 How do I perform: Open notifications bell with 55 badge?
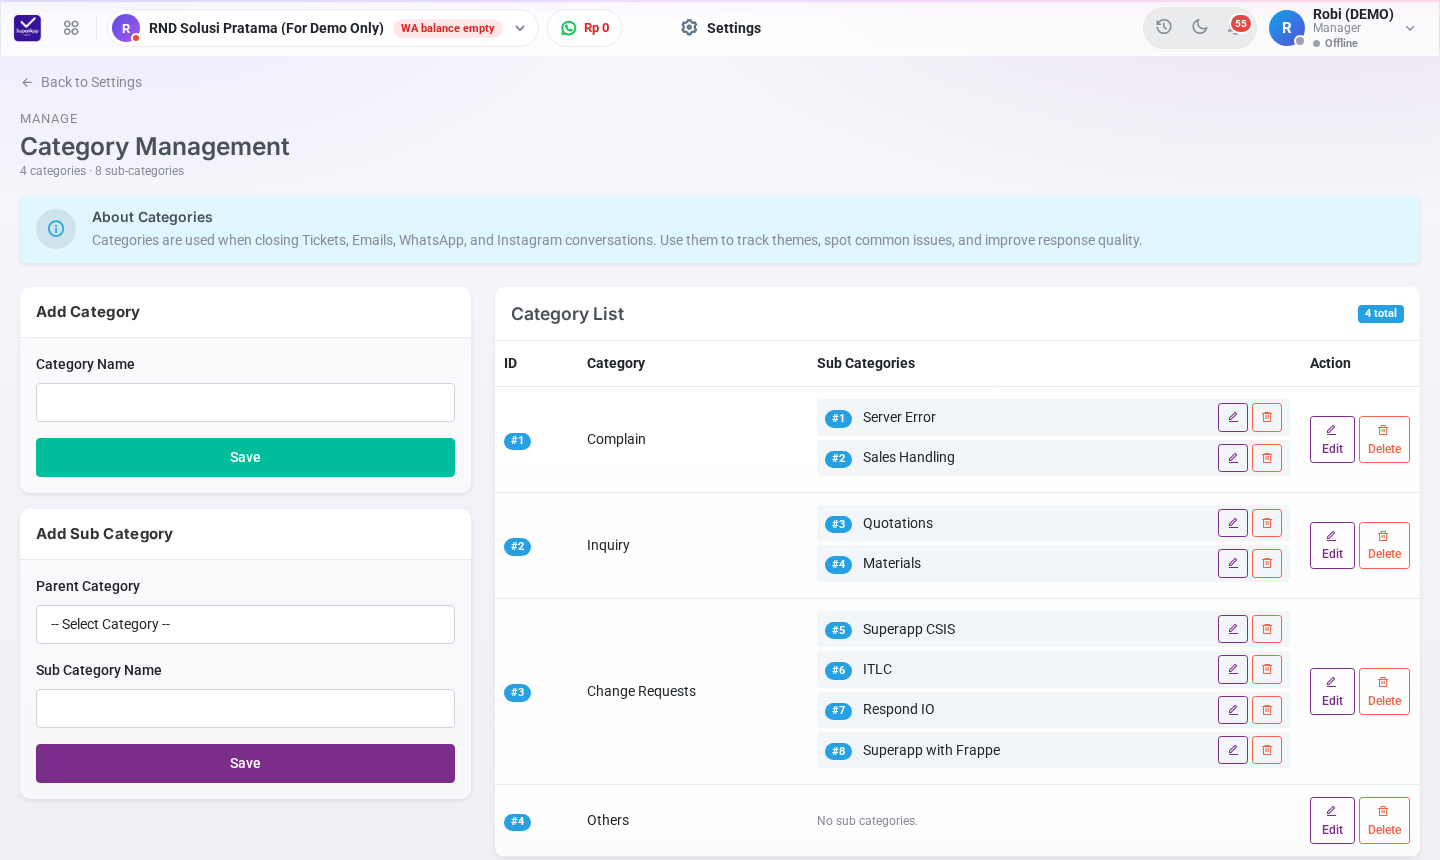1236,27
